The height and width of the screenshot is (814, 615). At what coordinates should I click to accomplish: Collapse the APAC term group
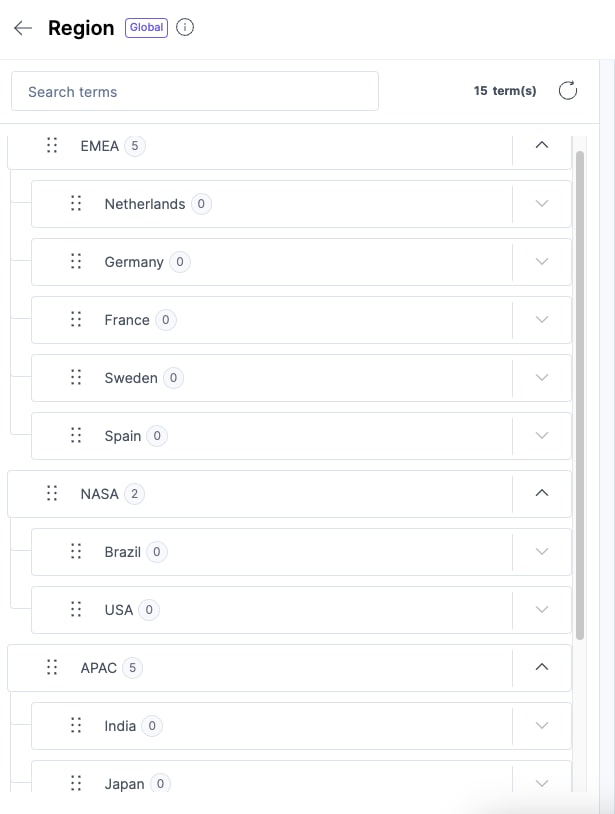pyautogui.click(x=542, y=668)
